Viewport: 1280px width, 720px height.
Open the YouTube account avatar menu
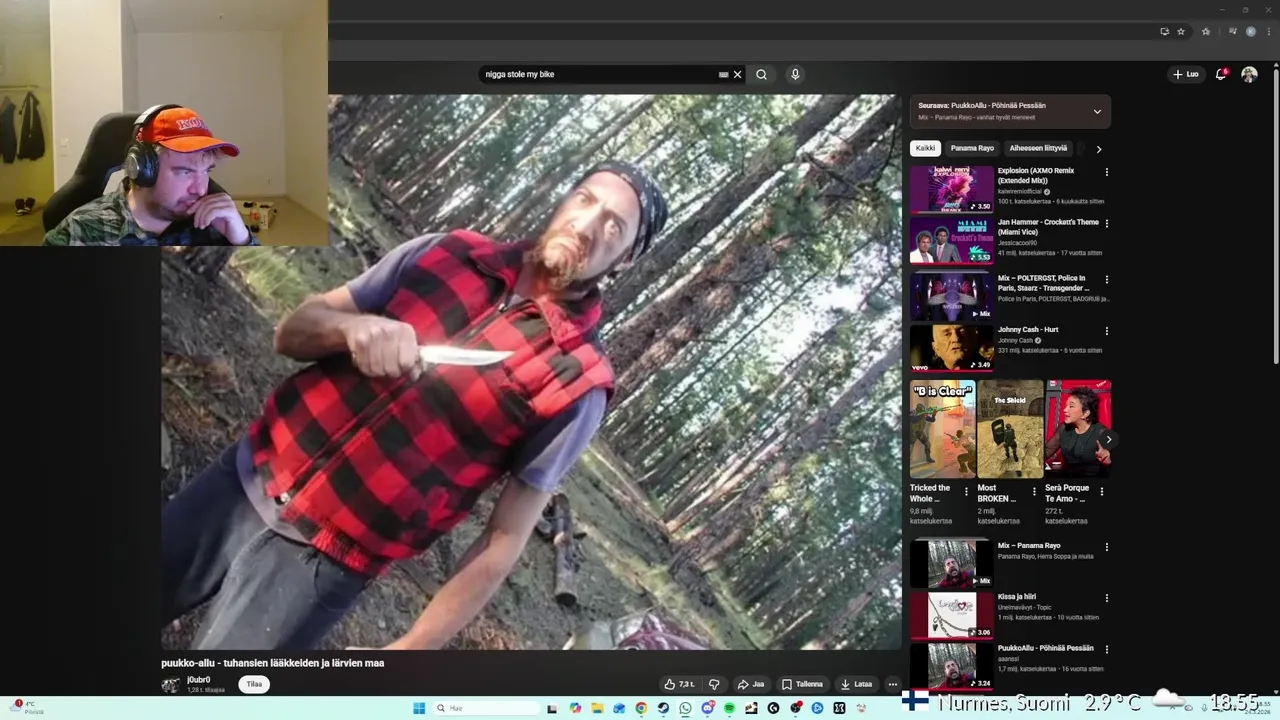(1249, 74)
